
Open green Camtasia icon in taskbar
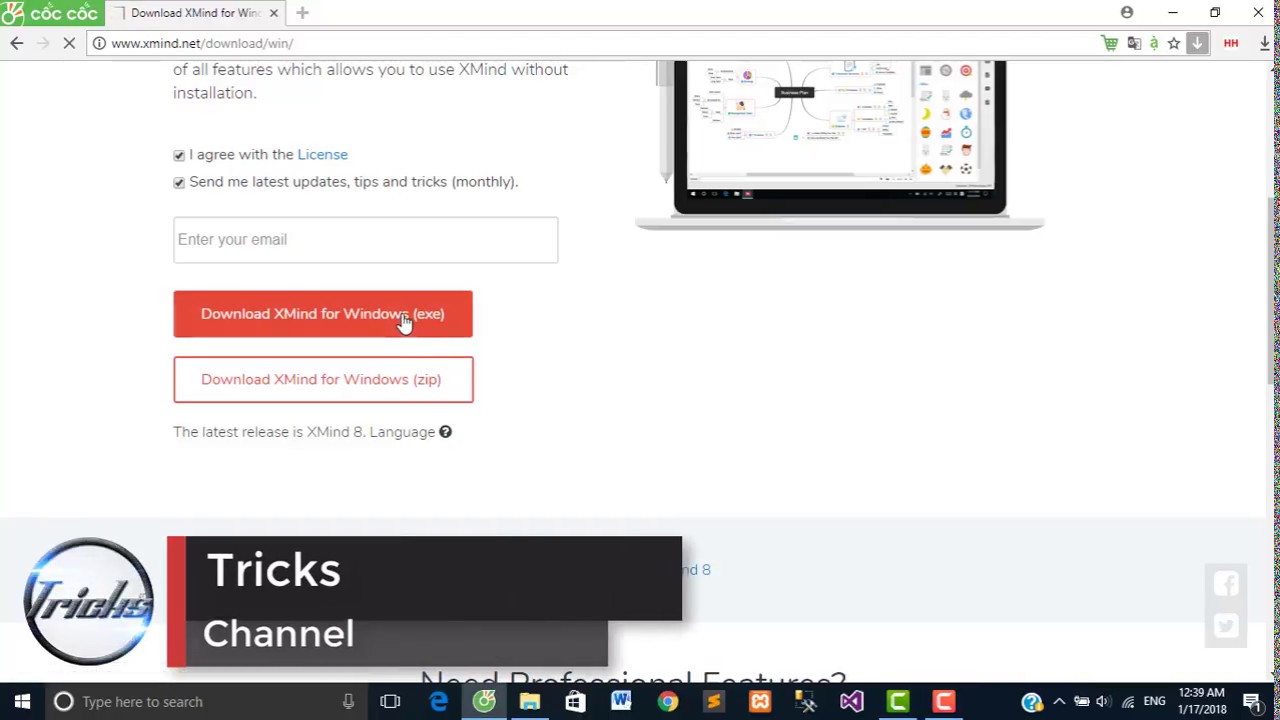pos(898,702)
